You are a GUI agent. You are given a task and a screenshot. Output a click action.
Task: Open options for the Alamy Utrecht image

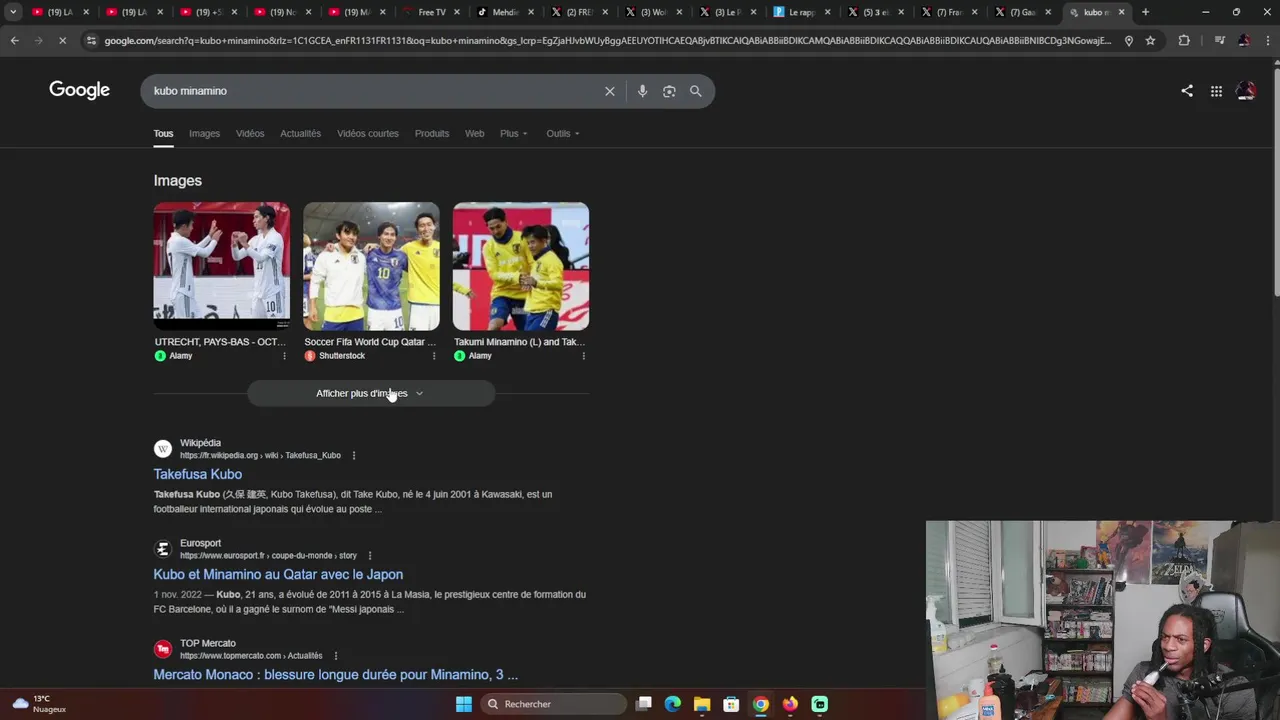click(x=284, y=356)
